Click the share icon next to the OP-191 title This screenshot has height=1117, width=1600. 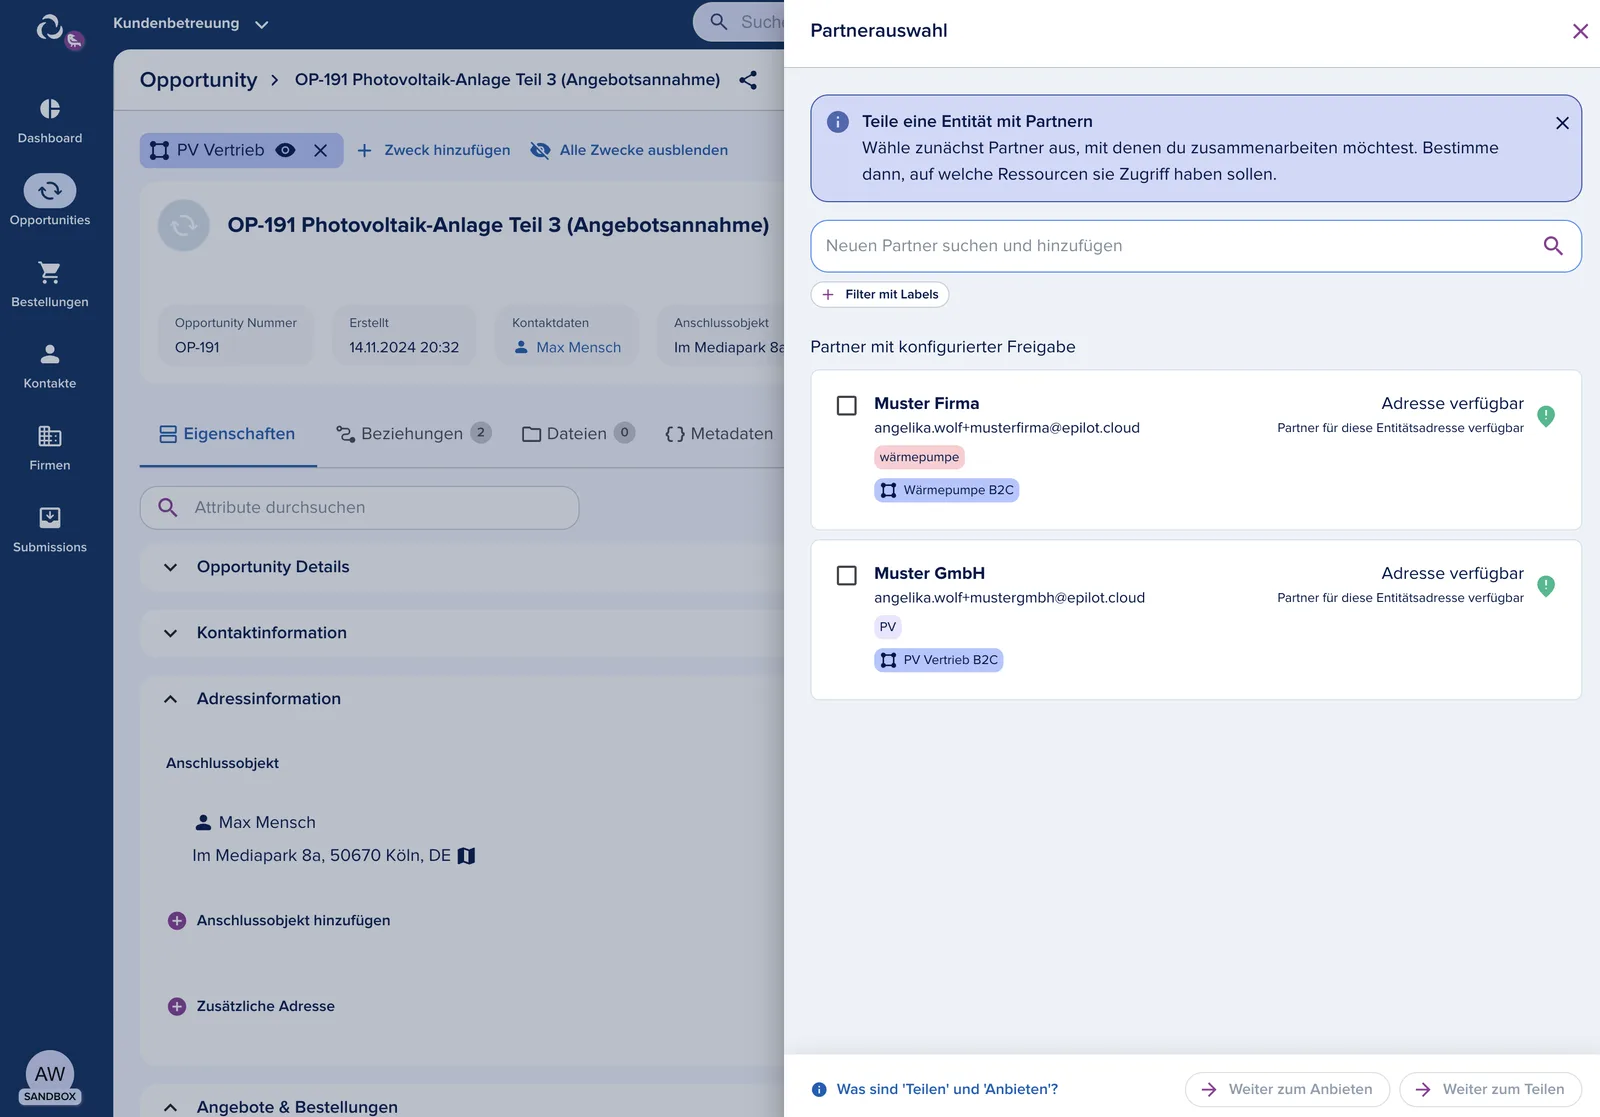click(x=748, y=80)
